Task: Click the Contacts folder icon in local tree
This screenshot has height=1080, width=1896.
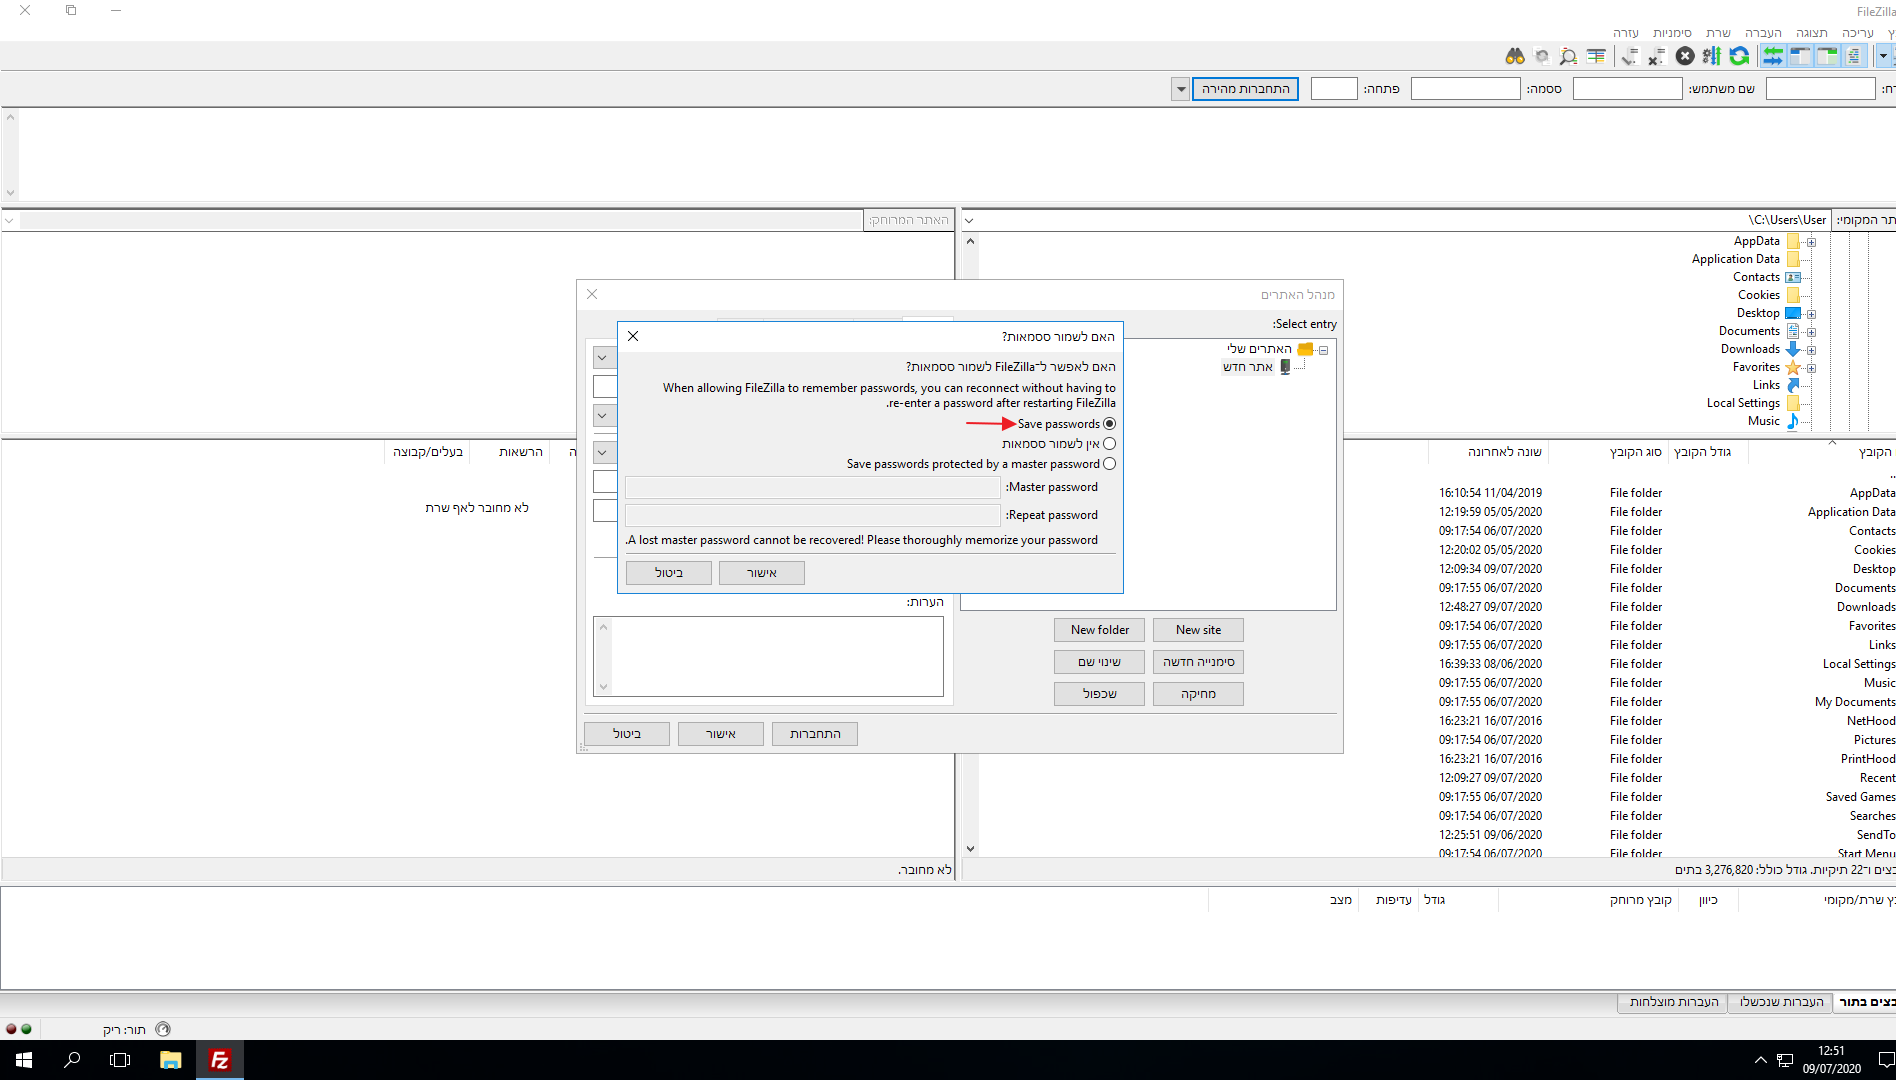Action: coord(1793,277)
